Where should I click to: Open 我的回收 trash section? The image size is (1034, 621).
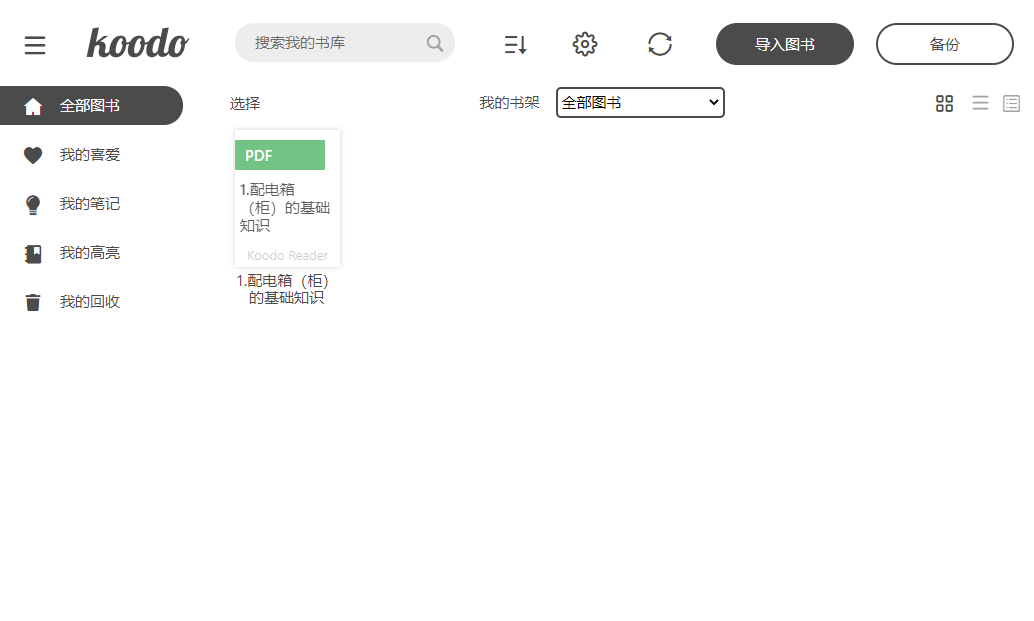pos(91,302)
